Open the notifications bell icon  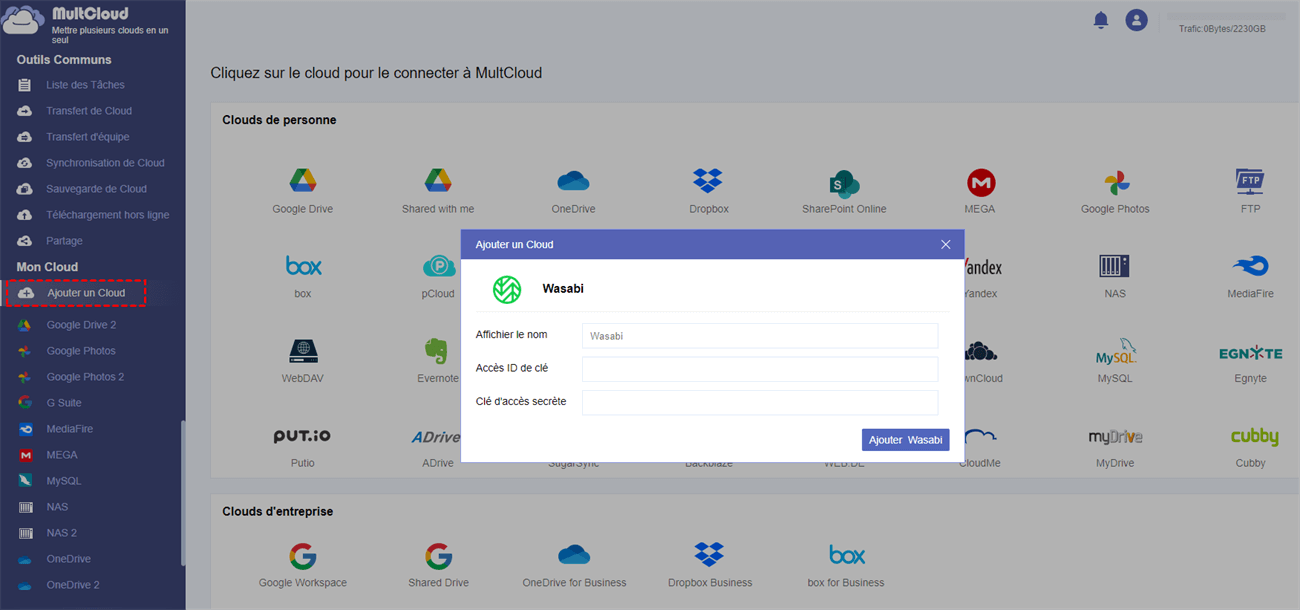coord(1101,20)
